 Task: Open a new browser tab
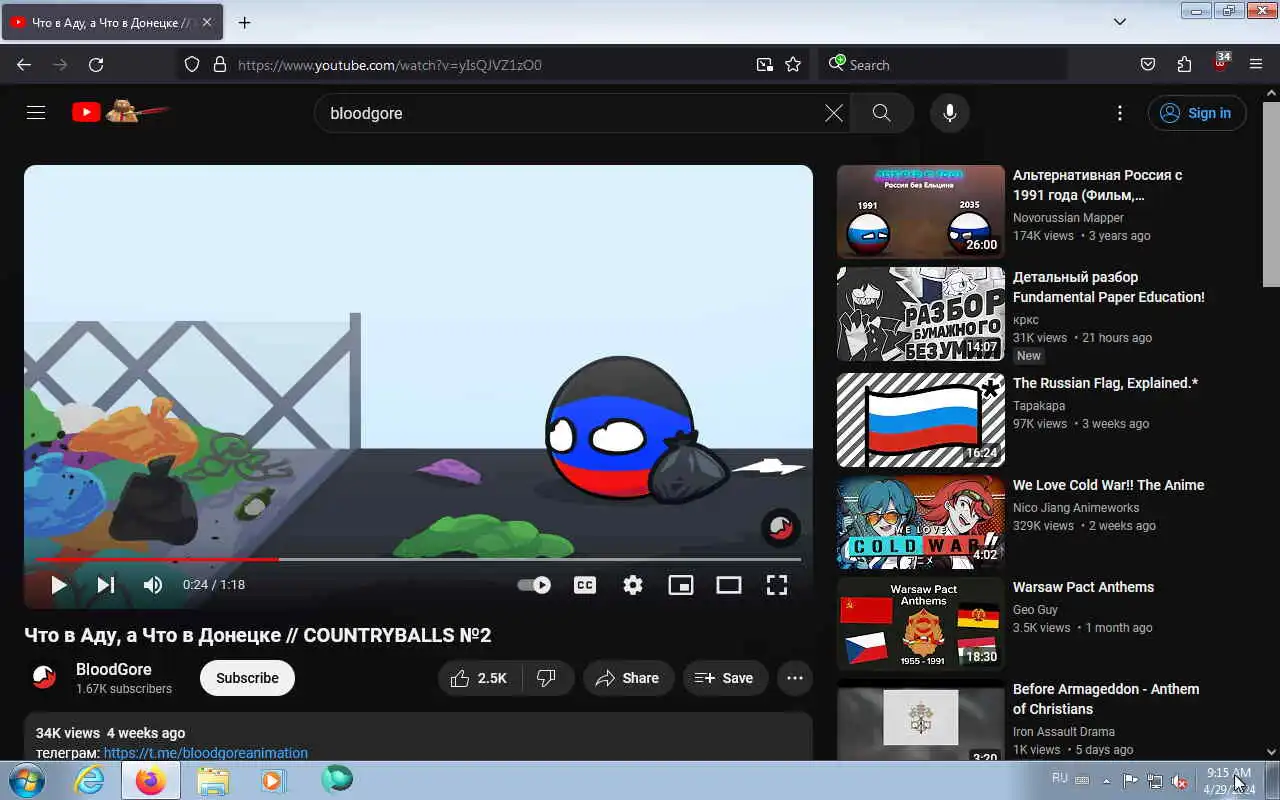(244, 22)
